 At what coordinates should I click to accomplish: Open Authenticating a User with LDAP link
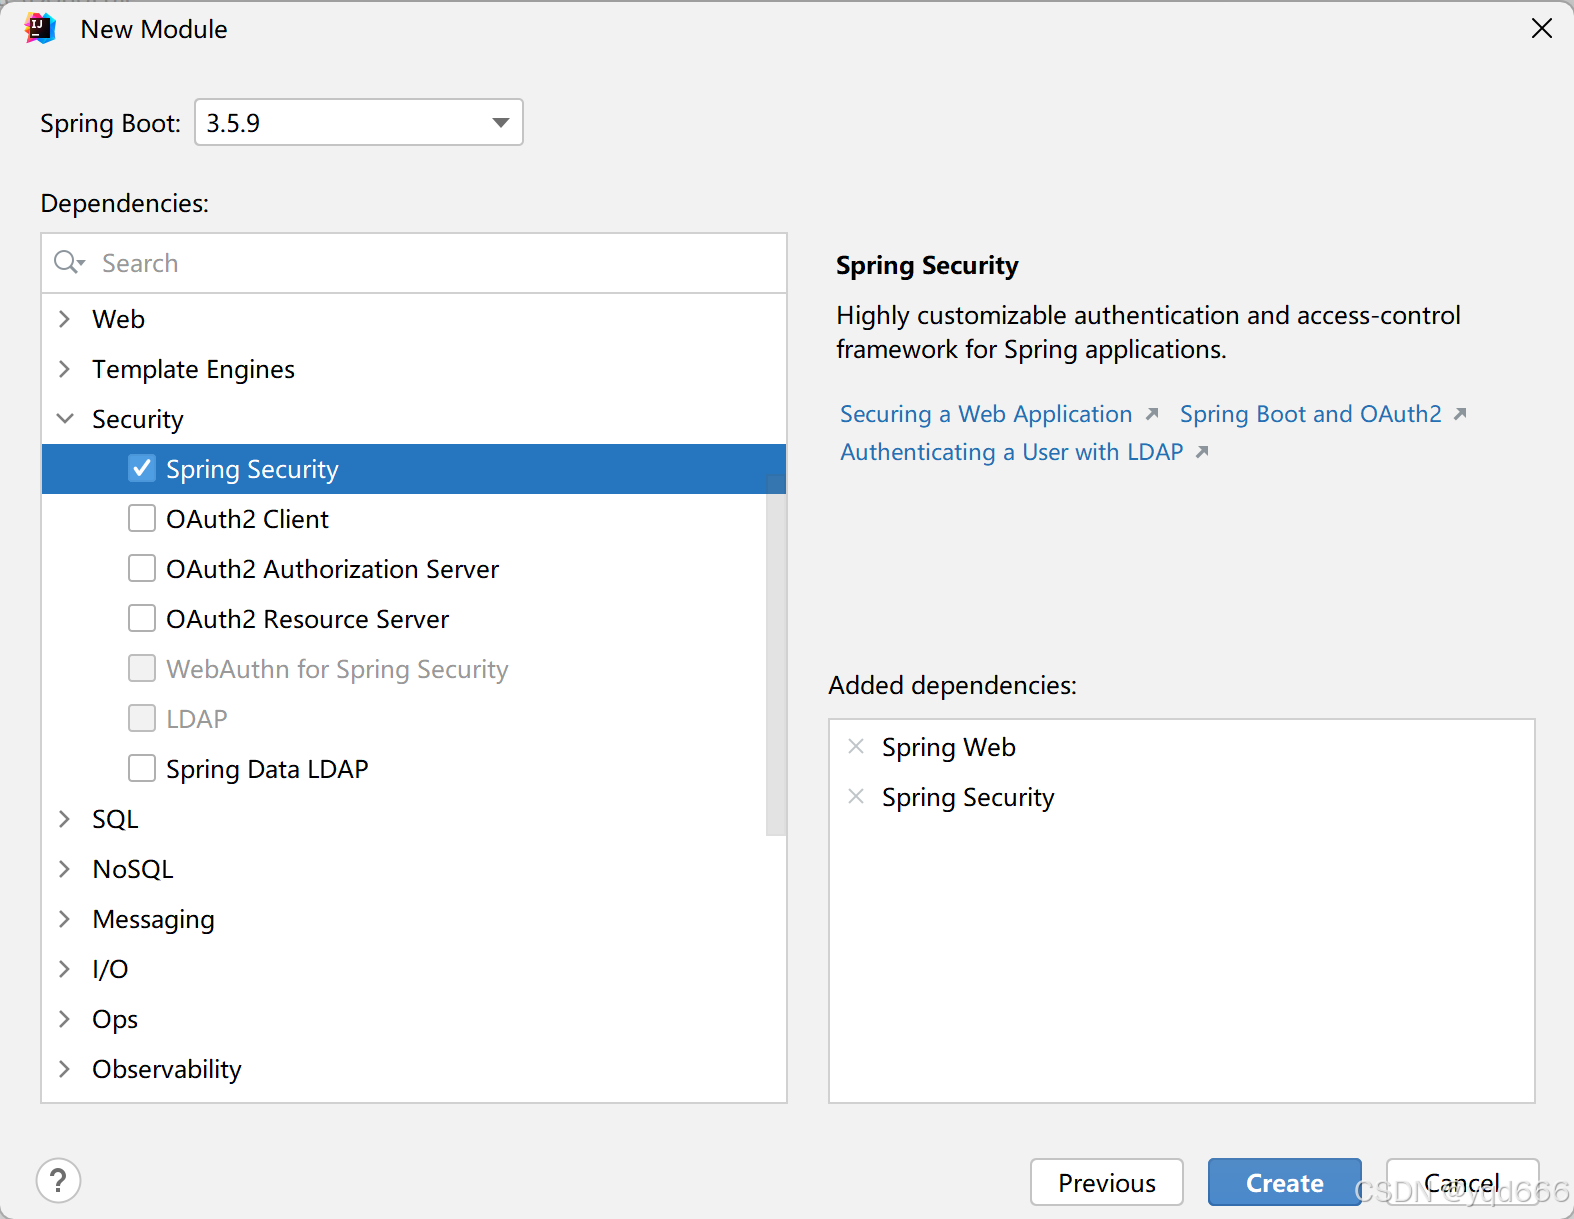1011,452
